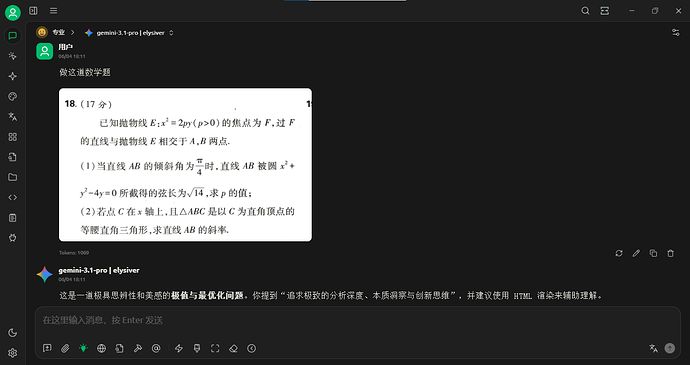Image resolution: width=690 pixels, height=365 pixels.
Task: Click the gemini-3.1-pro | elysiver message header name
Action: click(x=99, y=270)
